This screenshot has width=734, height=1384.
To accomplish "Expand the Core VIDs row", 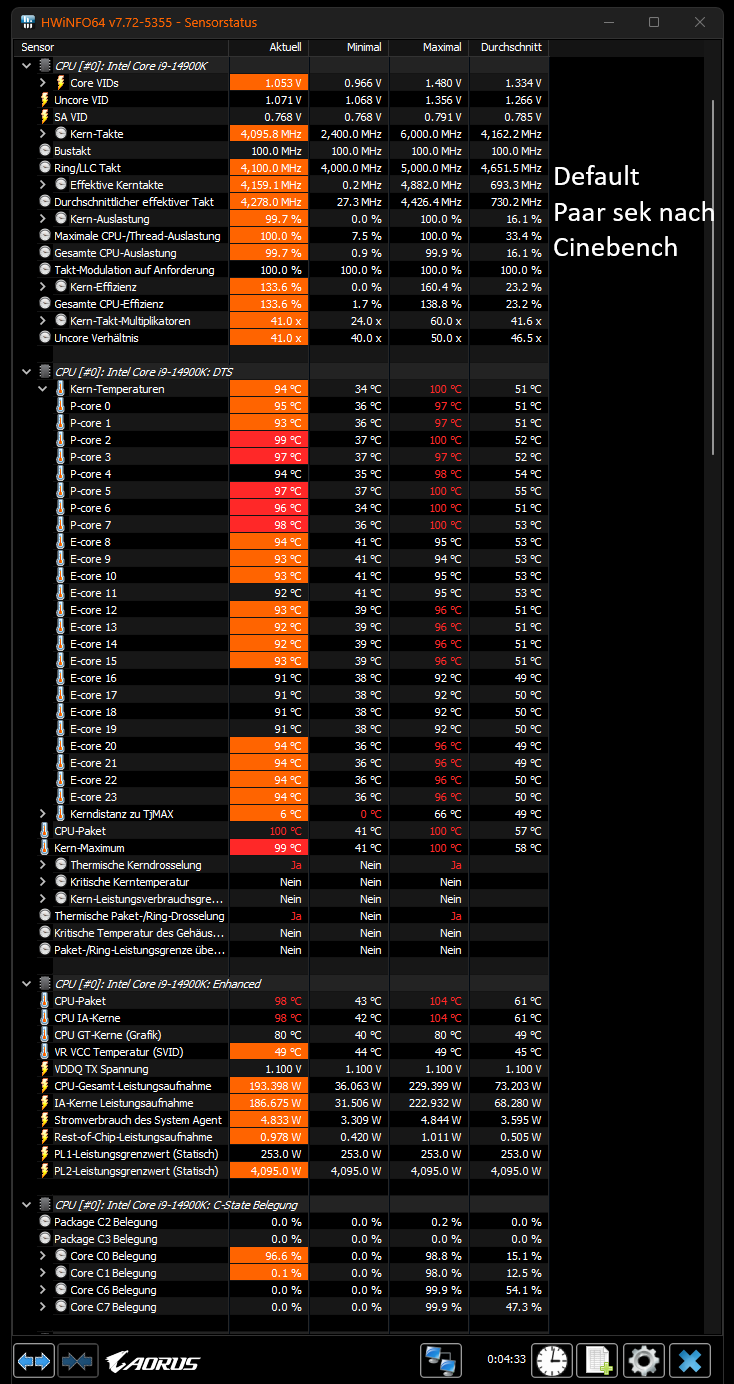I will [43, 83].
